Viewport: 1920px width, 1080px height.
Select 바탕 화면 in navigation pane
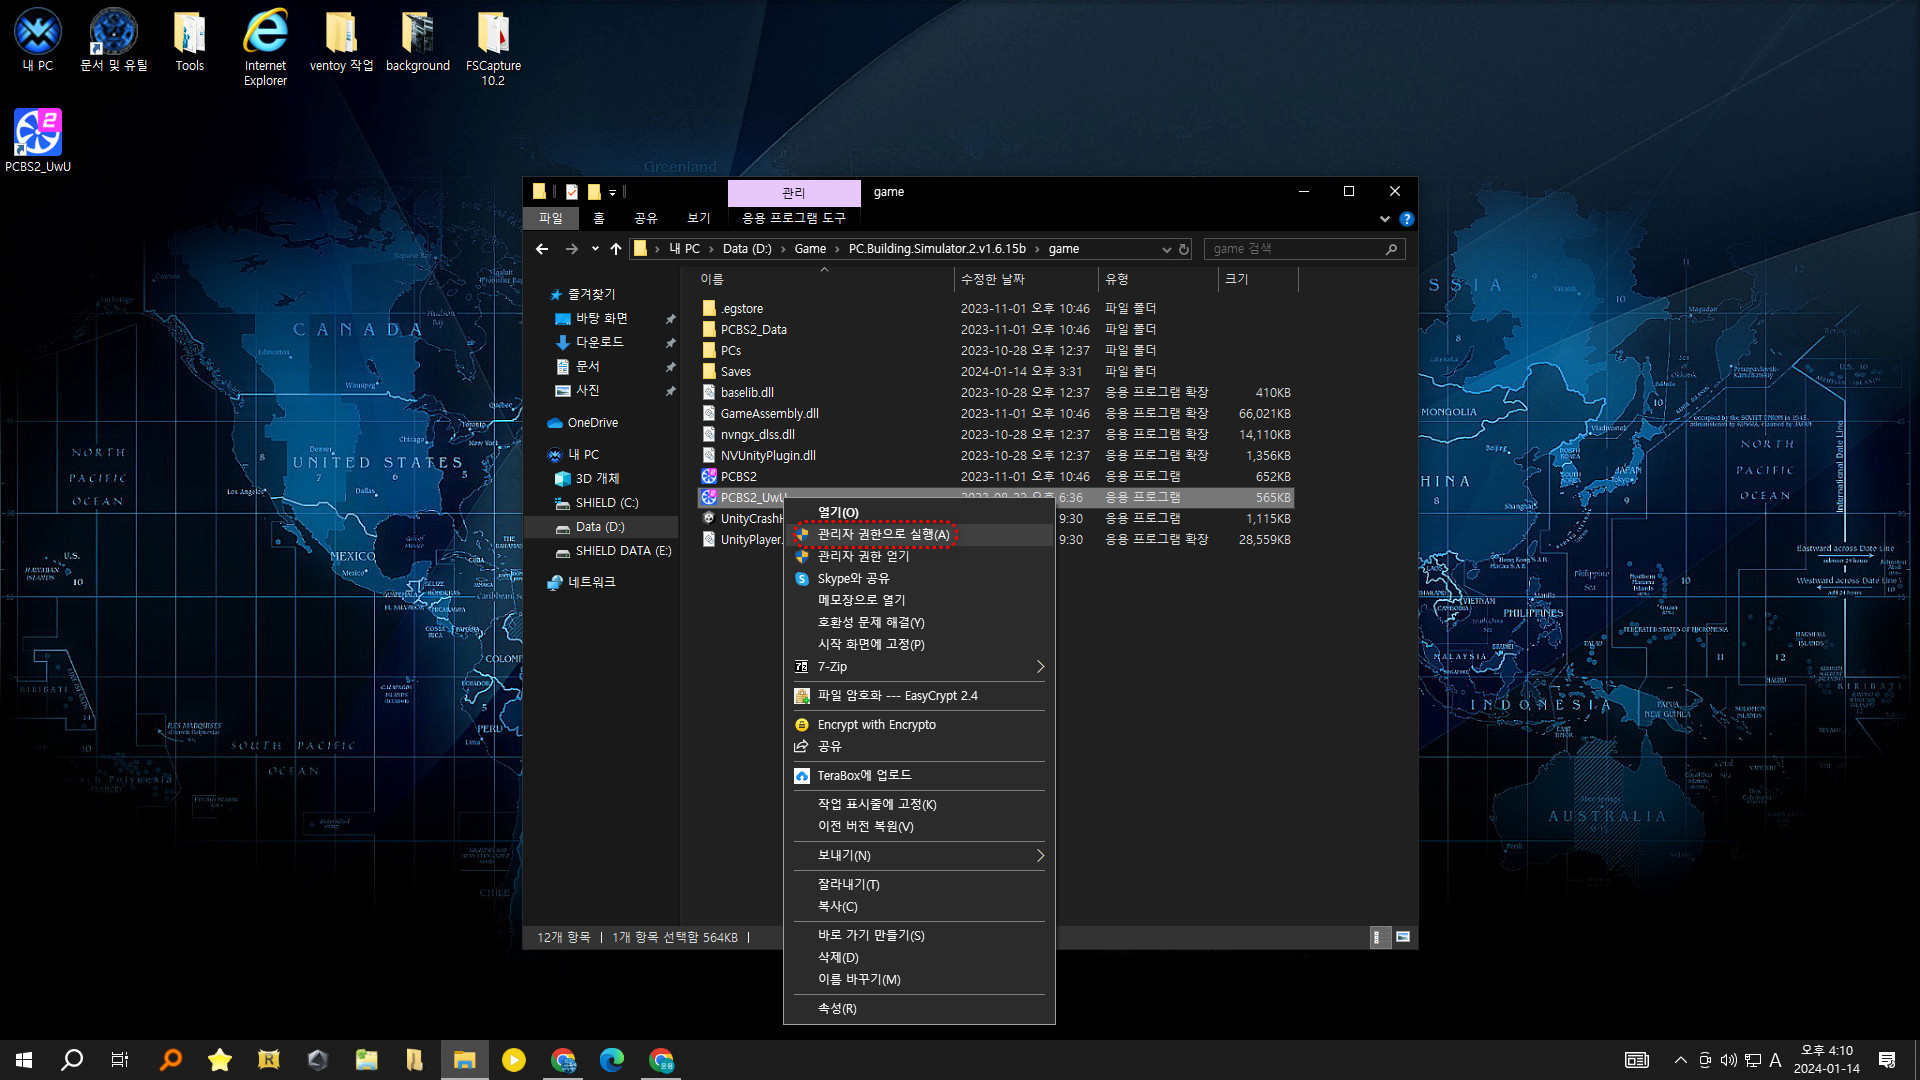click(602, 319)
